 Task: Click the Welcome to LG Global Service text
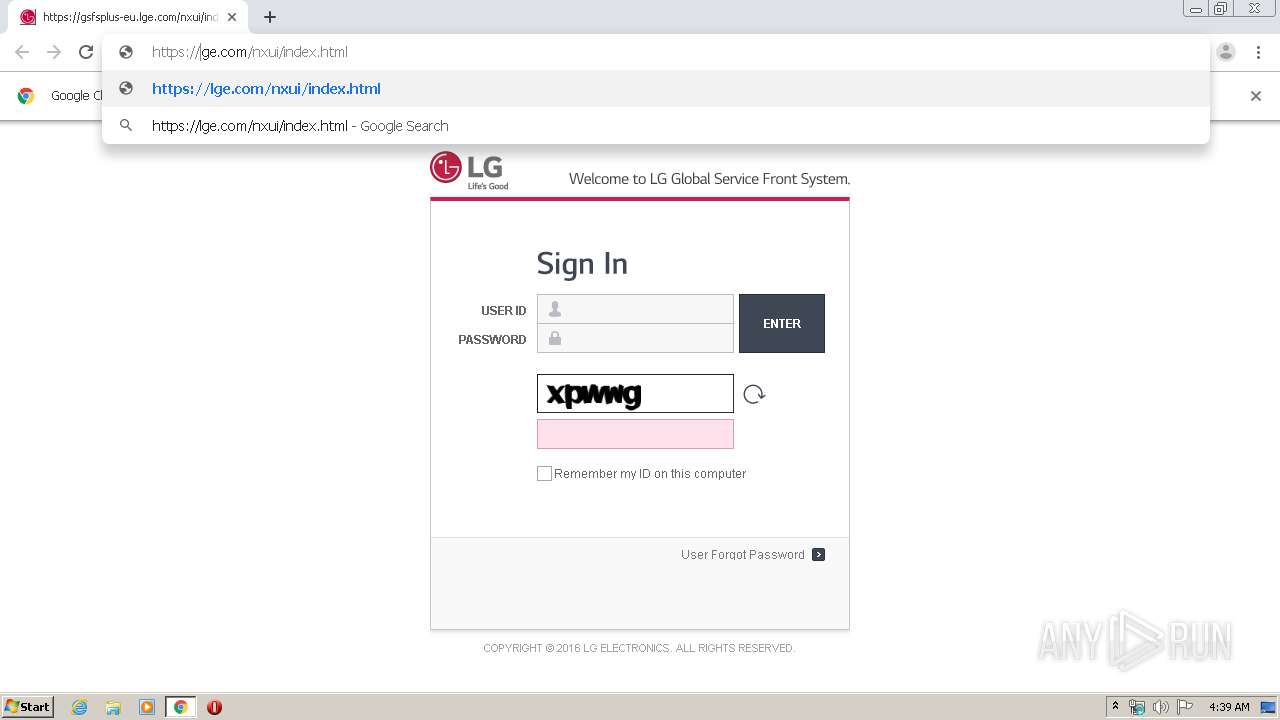pyautogui.click(x=709, y=179)
